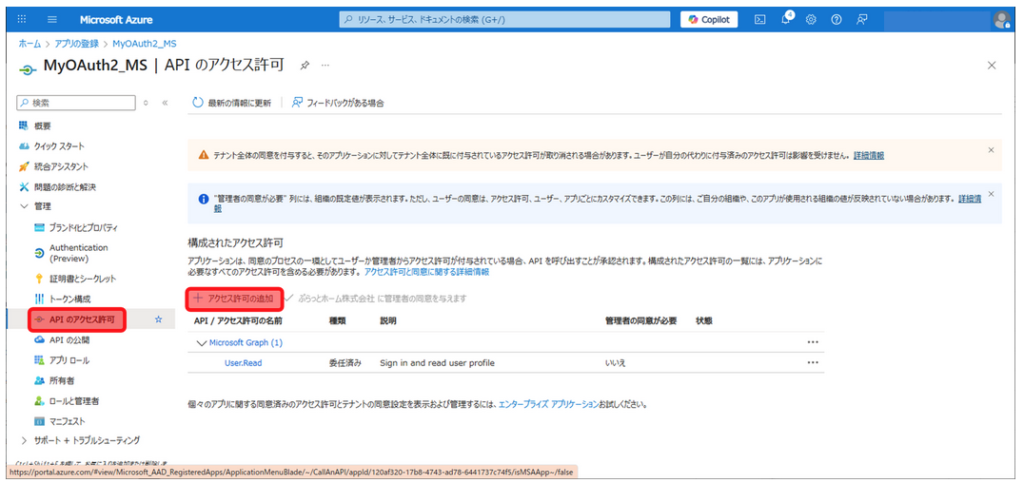Open portal settings gear icon
The image size is (1024, 483).
811,20
